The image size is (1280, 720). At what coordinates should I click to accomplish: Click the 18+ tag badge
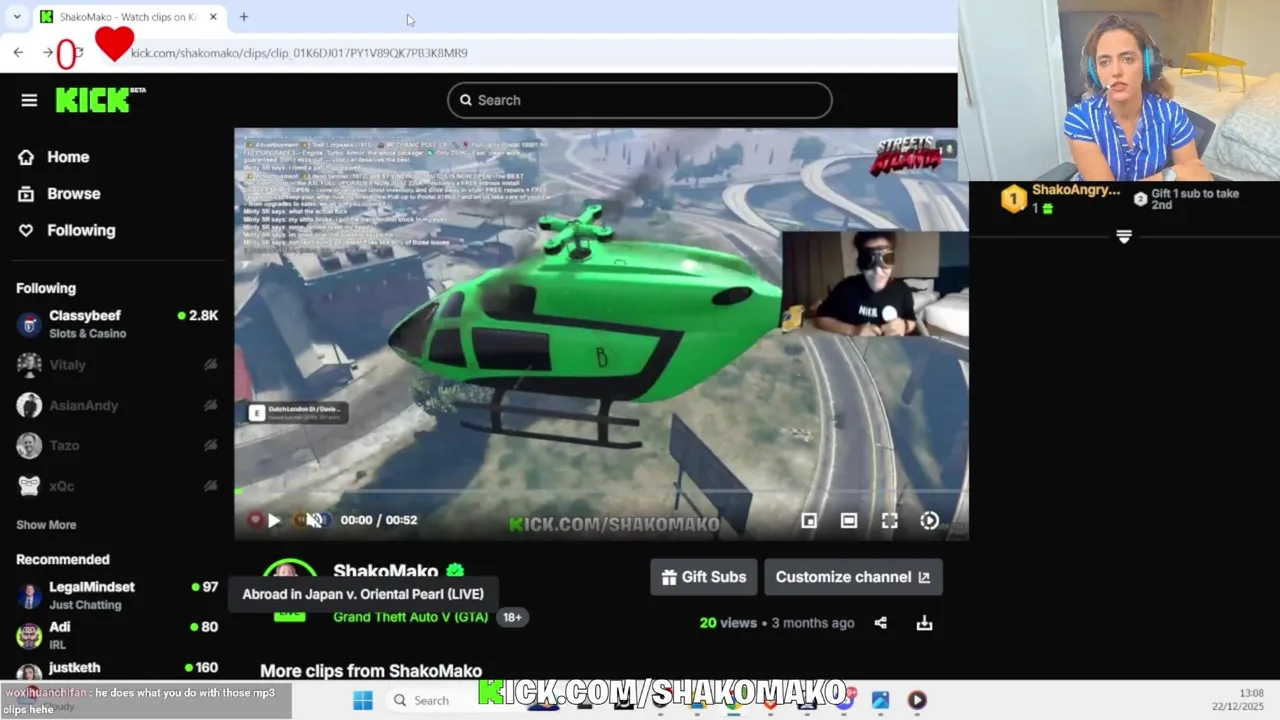coord(512,617)
